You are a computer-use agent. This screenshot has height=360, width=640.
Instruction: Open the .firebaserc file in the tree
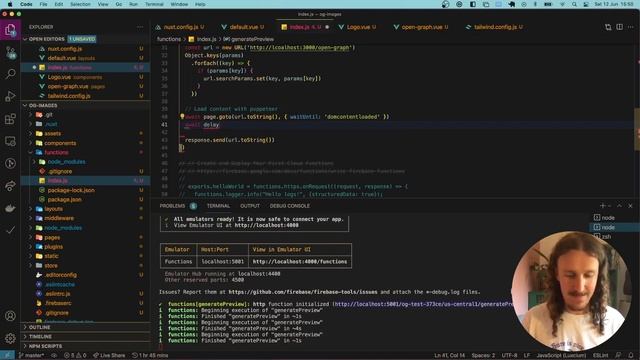[85, 303]
